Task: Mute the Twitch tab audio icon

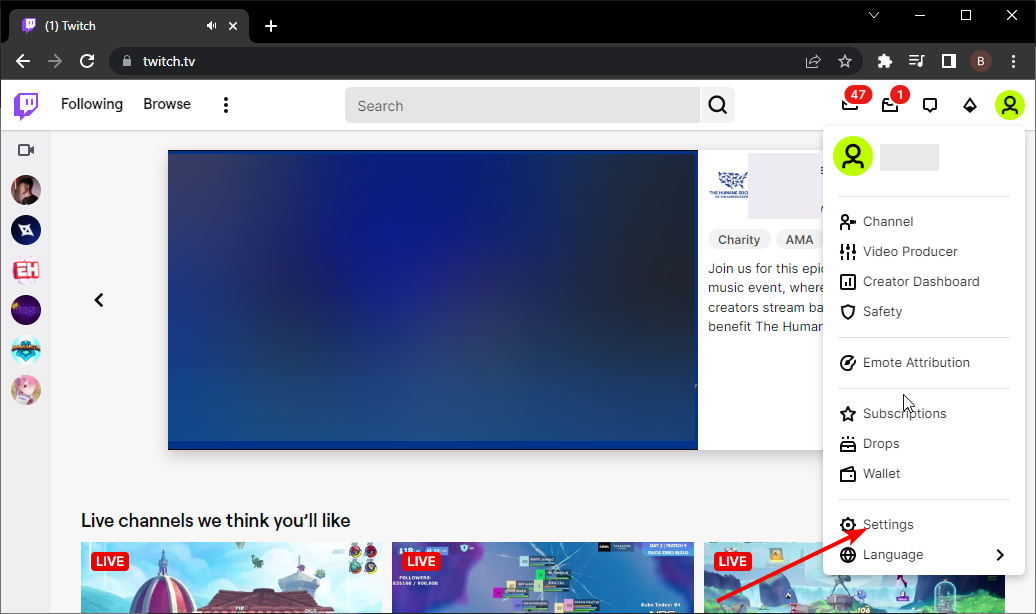Action: point(212,26)
